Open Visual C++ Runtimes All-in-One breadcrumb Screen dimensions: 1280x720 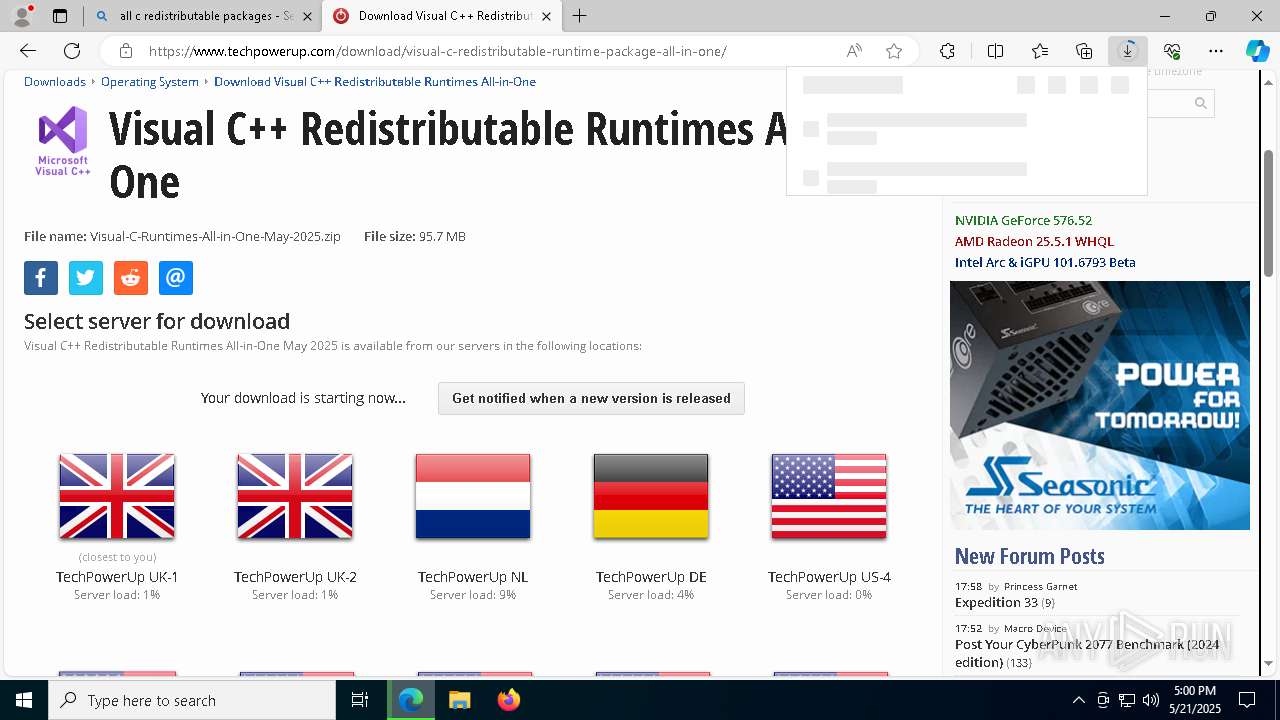pos(375,81)
